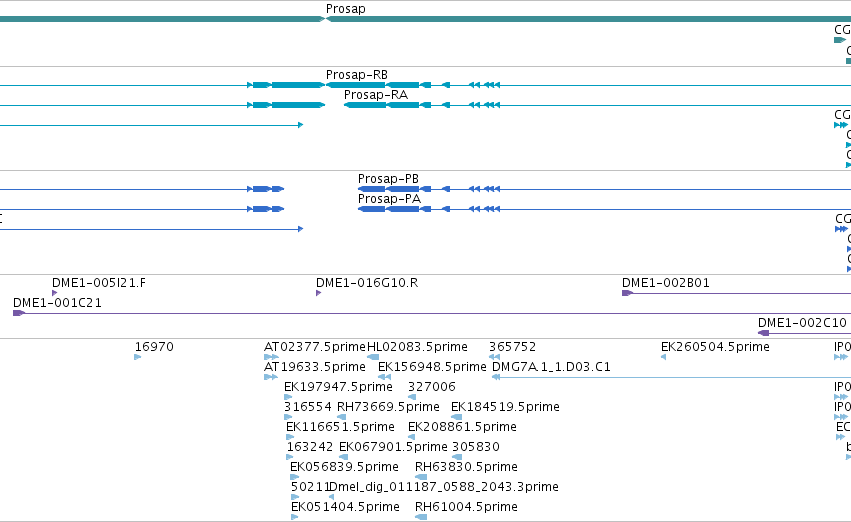Click the EK067901.5prime EST label
Viewport: 851px width, 522px height.
pos(393,447)
